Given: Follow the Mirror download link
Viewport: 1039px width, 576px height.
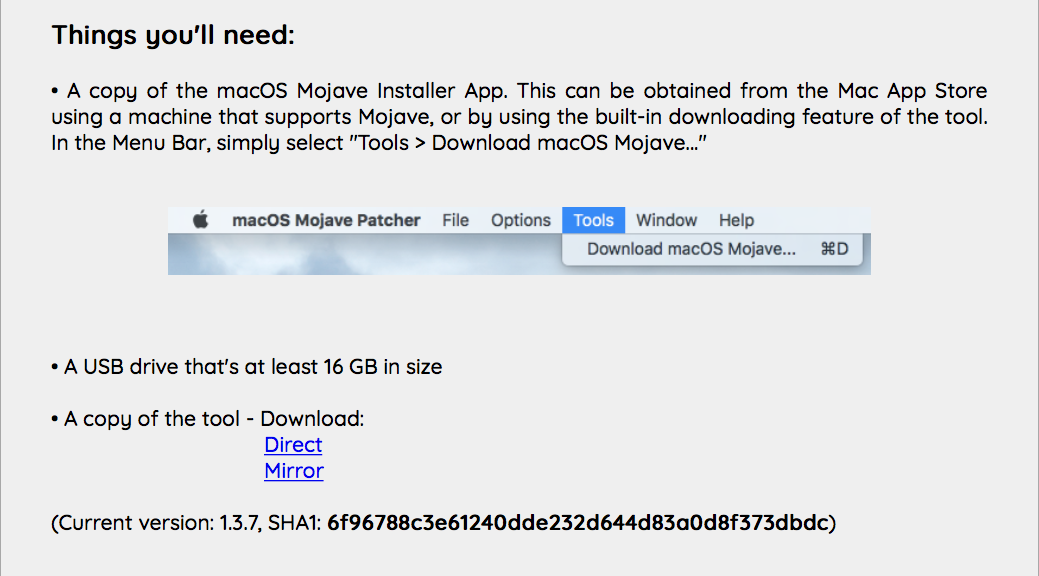Looking at the screenshot, I should pos(293,471).
